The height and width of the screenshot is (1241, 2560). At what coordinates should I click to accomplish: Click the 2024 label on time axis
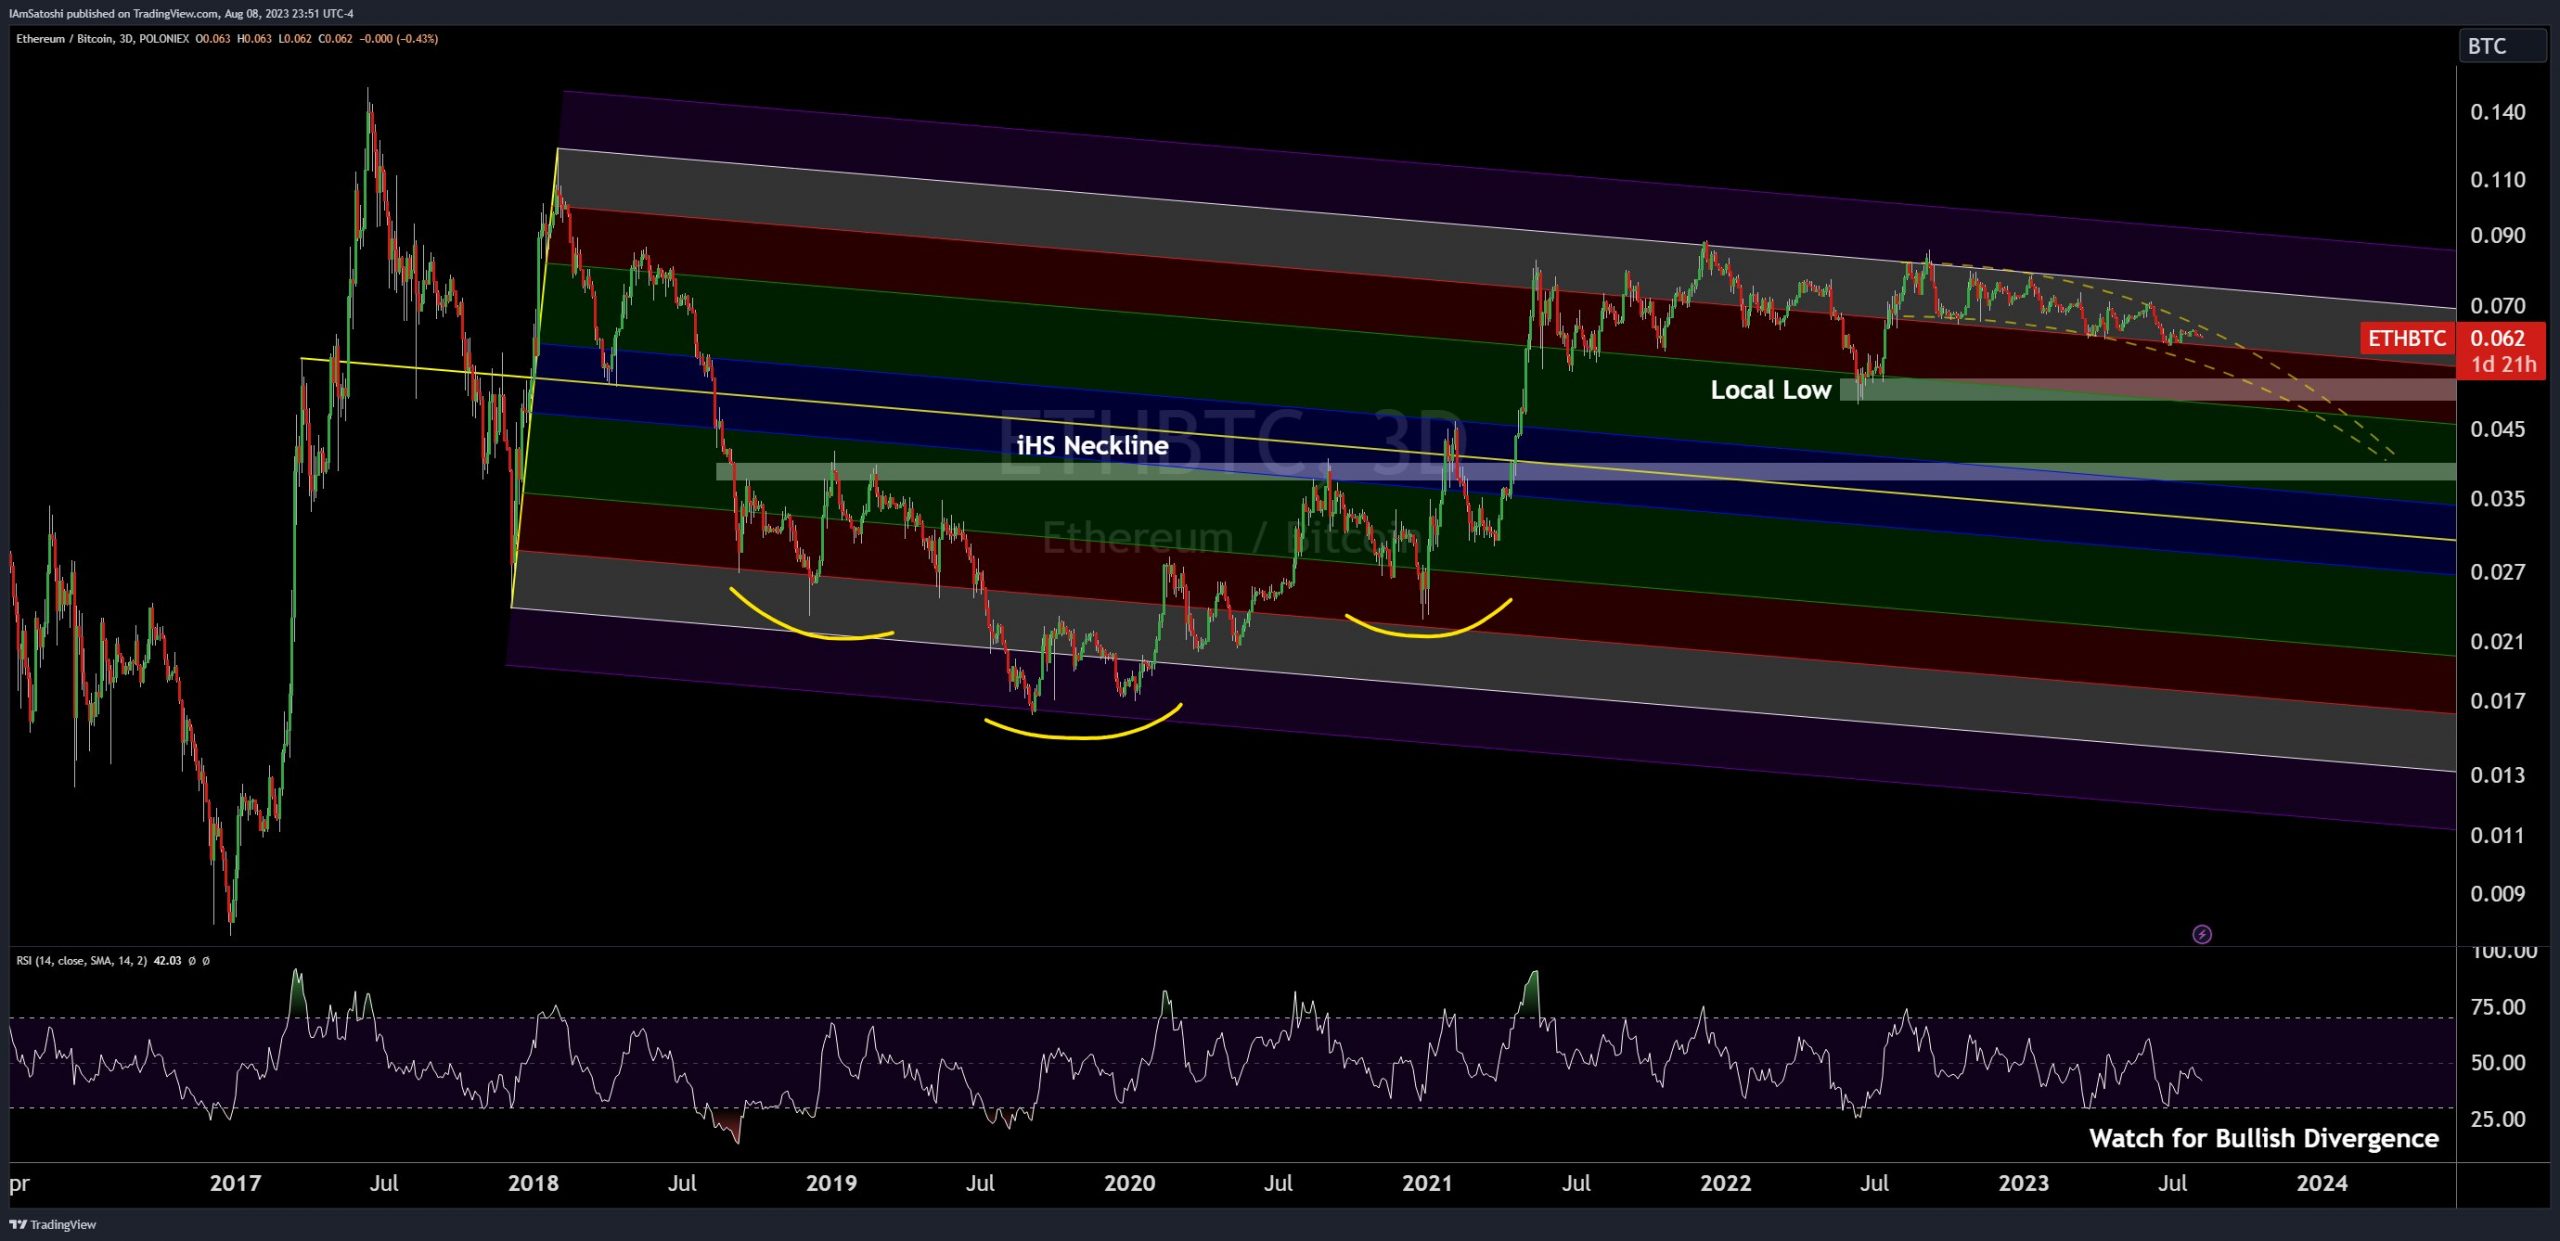tap(2321, 1183)
